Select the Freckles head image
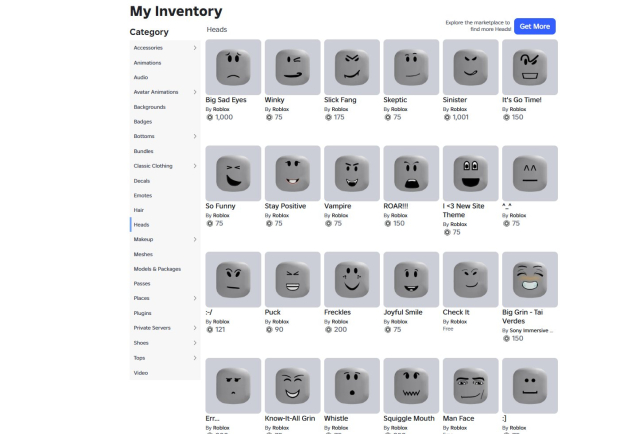 (x=352, y=279)
